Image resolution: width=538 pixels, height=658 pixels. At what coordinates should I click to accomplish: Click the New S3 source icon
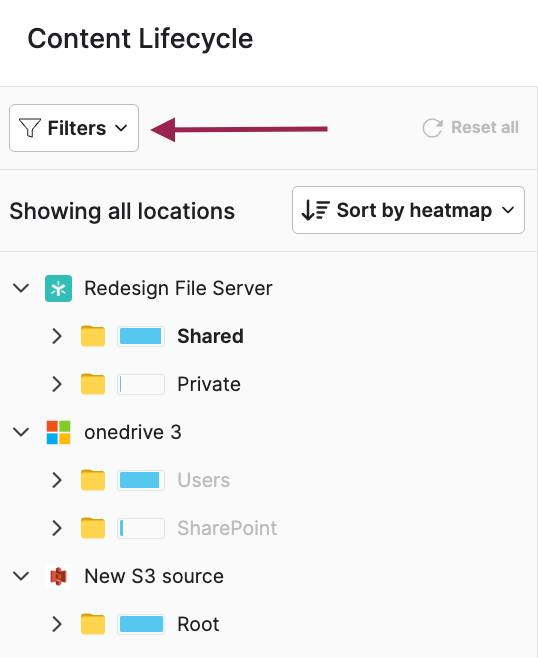pyautogui.click(x=58, y=576)
